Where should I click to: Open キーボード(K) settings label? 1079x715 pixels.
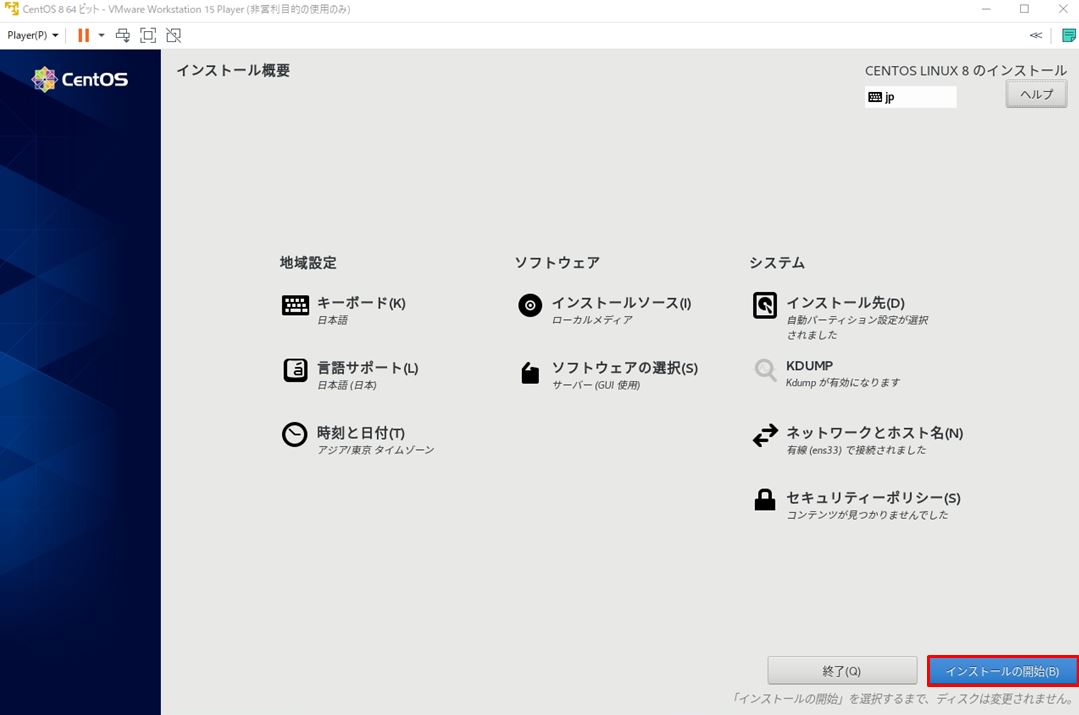pos(361,303)
